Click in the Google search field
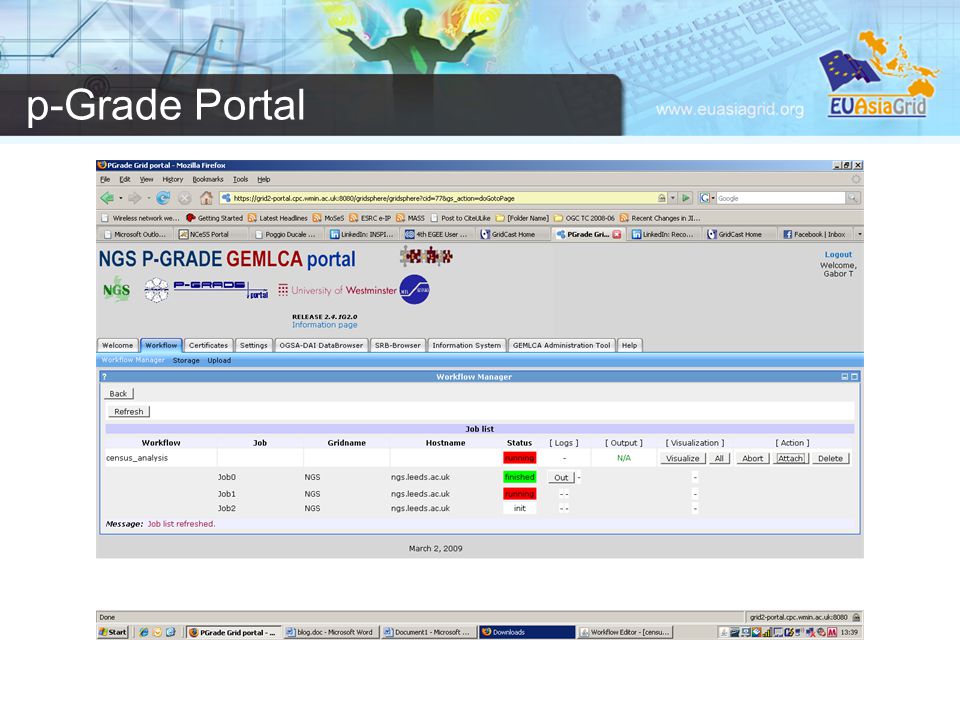The height and width of the screenshot is (720, 960). click(x=781, y=198)
